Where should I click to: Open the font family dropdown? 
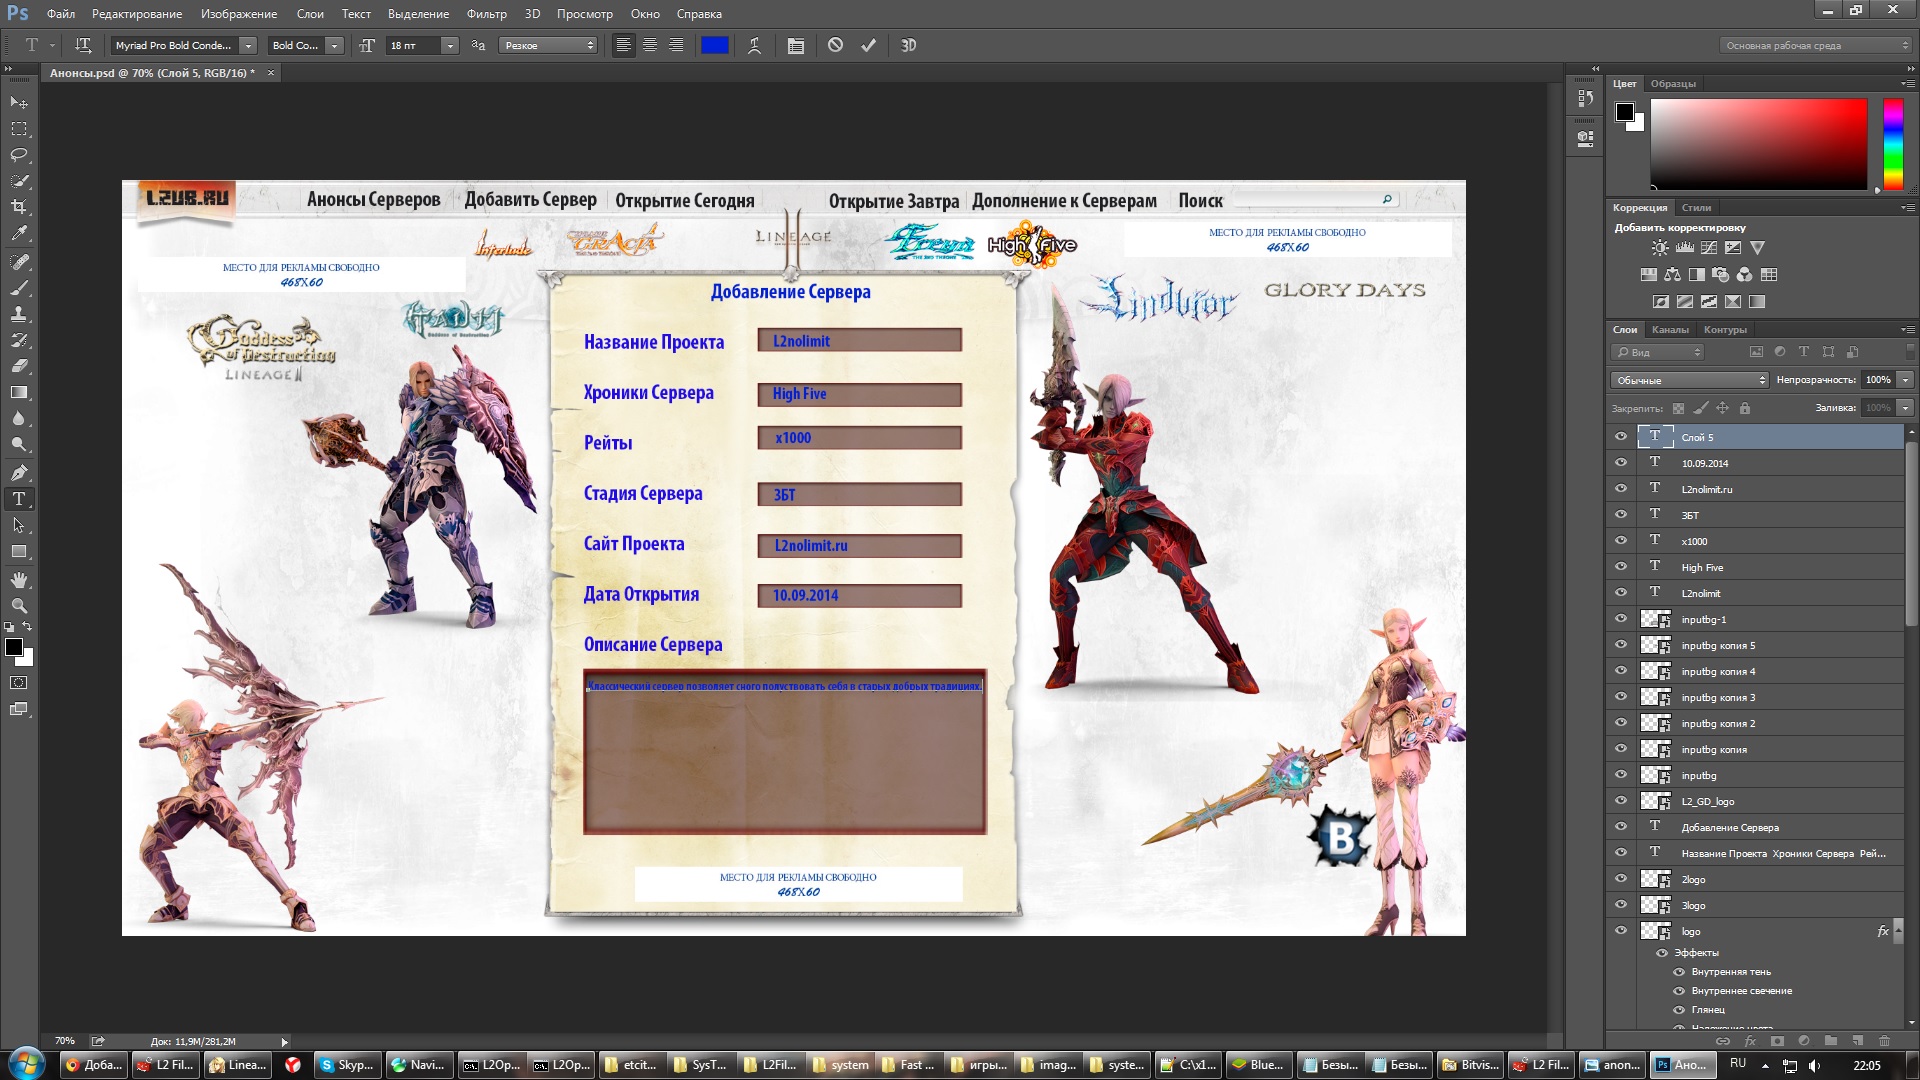pyautogui.click(x=248, y=45)
